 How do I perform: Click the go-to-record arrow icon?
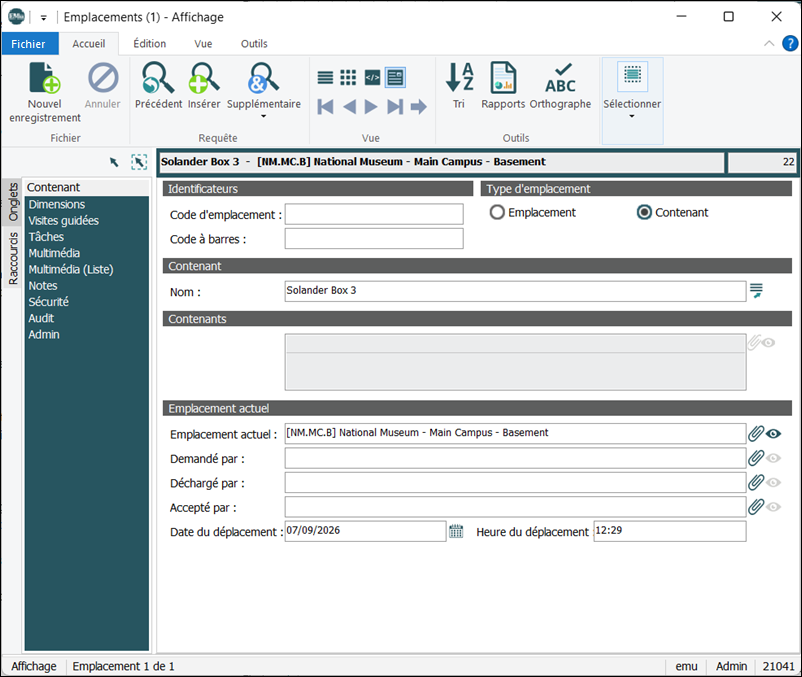pyautogui.click(x=419, y=107)
